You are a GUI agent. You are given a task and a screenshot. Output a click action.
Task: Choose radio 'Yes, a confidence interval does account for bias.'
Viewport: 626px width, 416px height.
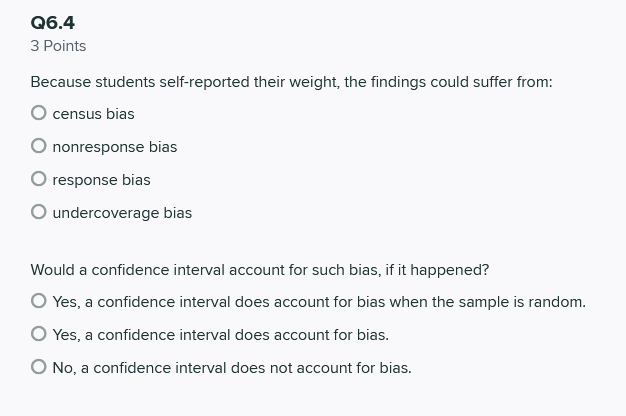pyautogui.click(x=39, y=334)
